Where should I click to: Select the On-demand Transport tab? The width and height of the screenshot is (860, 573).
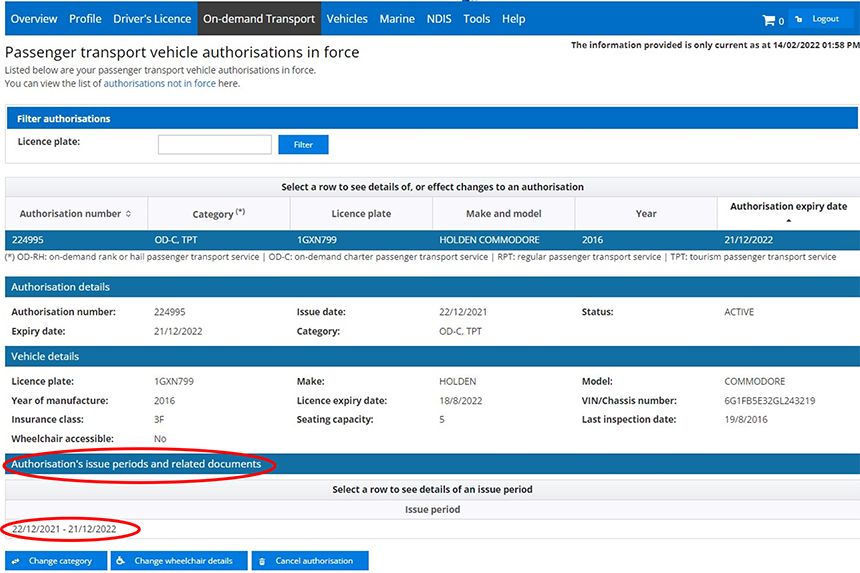point(259,19)
